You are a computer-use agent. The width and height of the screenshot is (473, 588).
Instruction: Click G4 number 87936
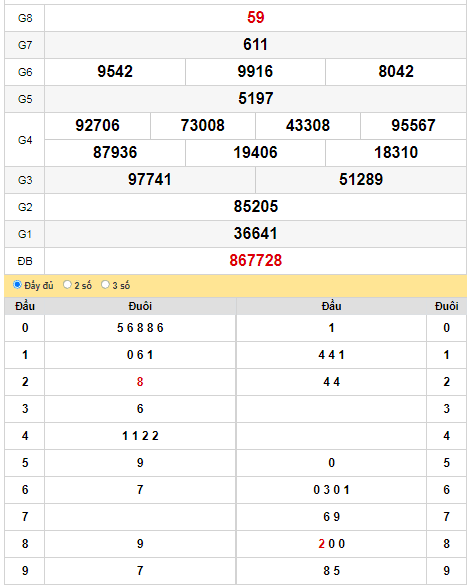point(115,153)
